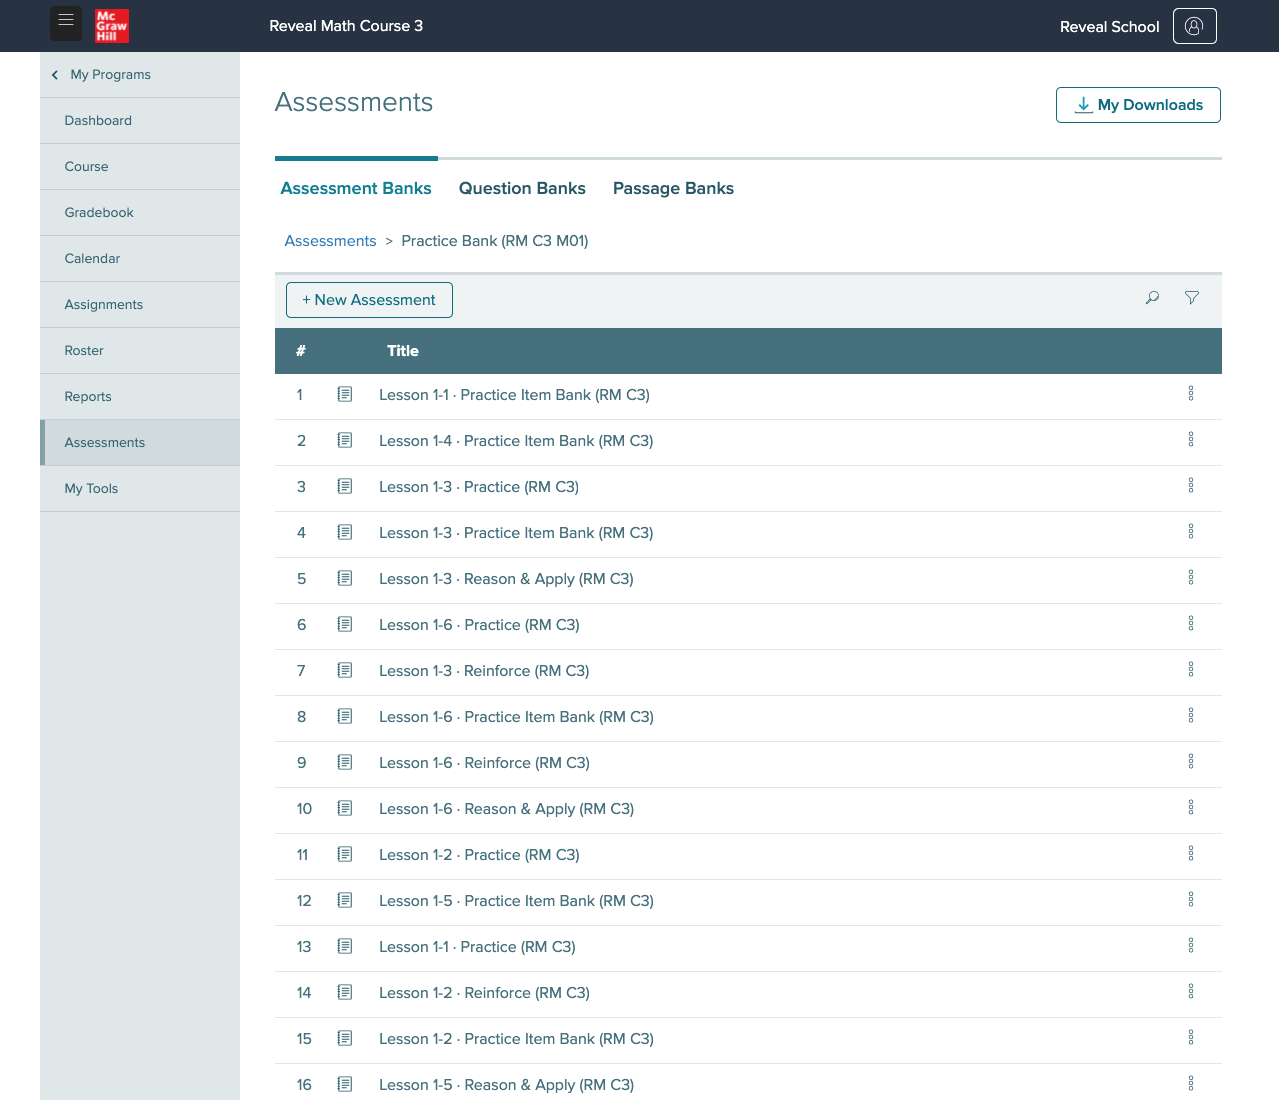Open Dashboard in the sidebar
1279x1100 pixels.
pos(140,121)
